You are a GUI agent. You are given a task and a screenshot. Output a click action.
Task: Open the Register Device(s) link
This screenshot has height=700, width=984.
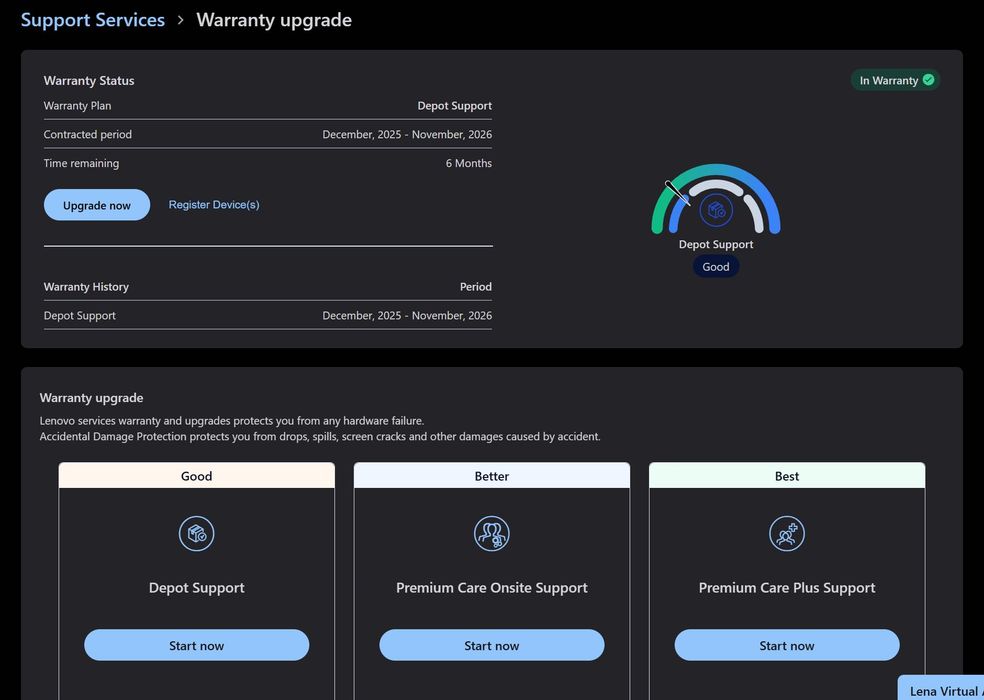point(214,205)
